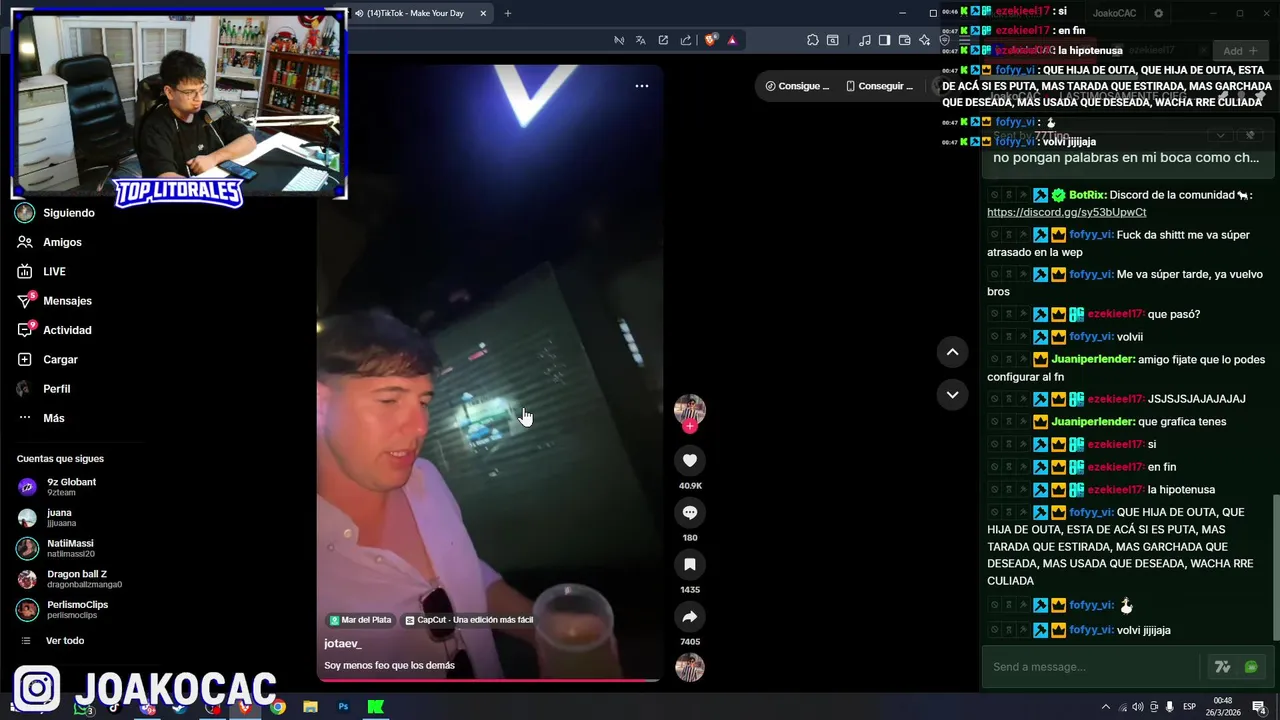Click the share page icon in address bar
Viewport: 1280px width, 720px height.
click(x=685, y=40)
